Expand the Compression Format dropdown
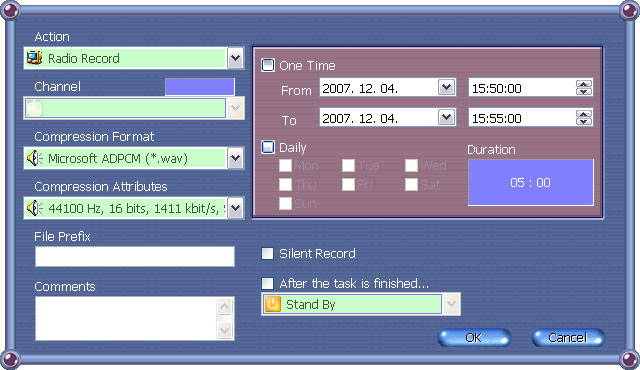Image resolution: width=640 pixels, height=370 pixels. coord(236,158)
